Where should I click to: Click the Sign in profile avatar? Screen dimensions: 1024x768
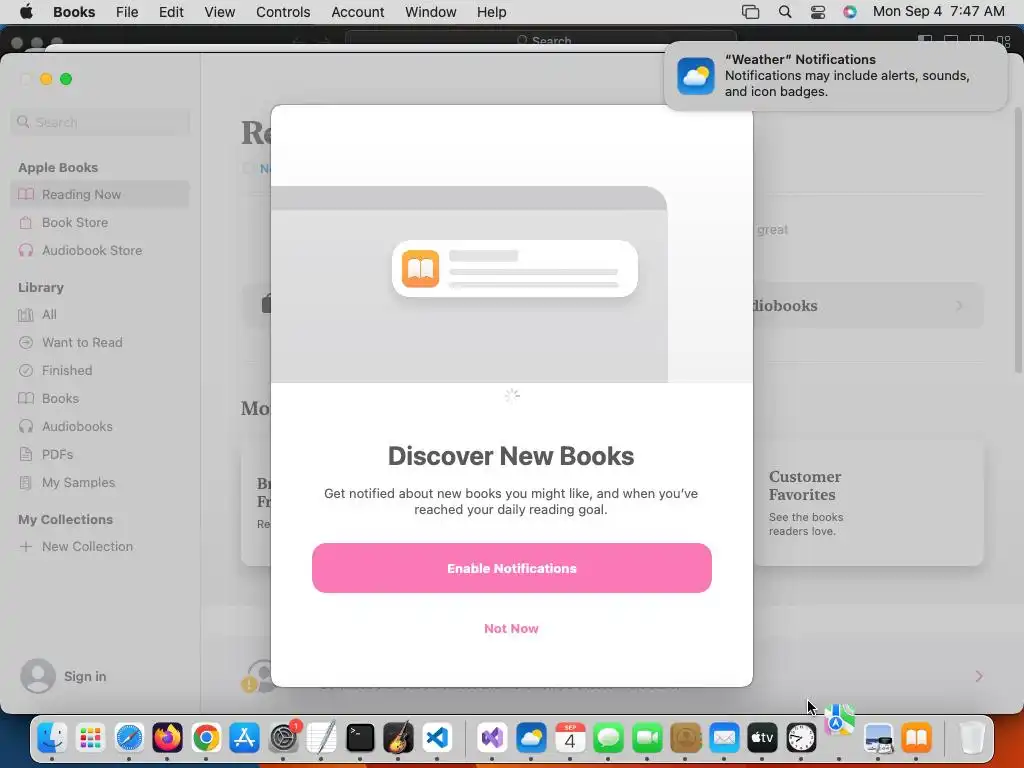[38, 676]
